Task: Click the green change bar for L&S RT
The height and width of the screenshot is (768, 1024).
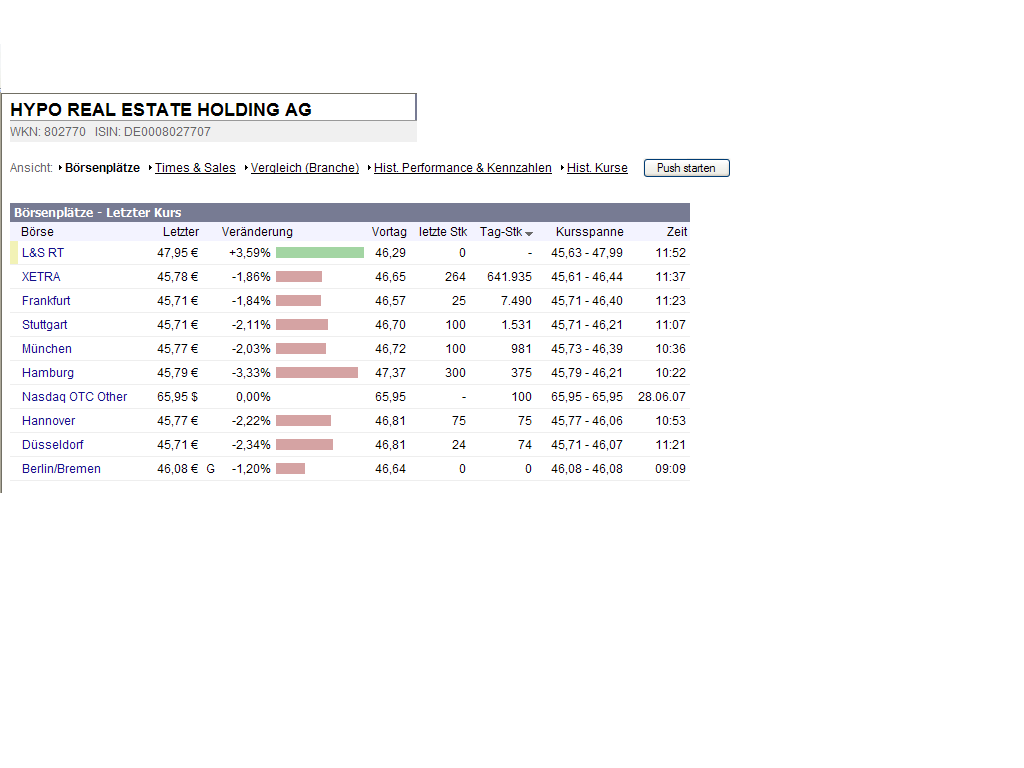Action: (x=319, y=252)
